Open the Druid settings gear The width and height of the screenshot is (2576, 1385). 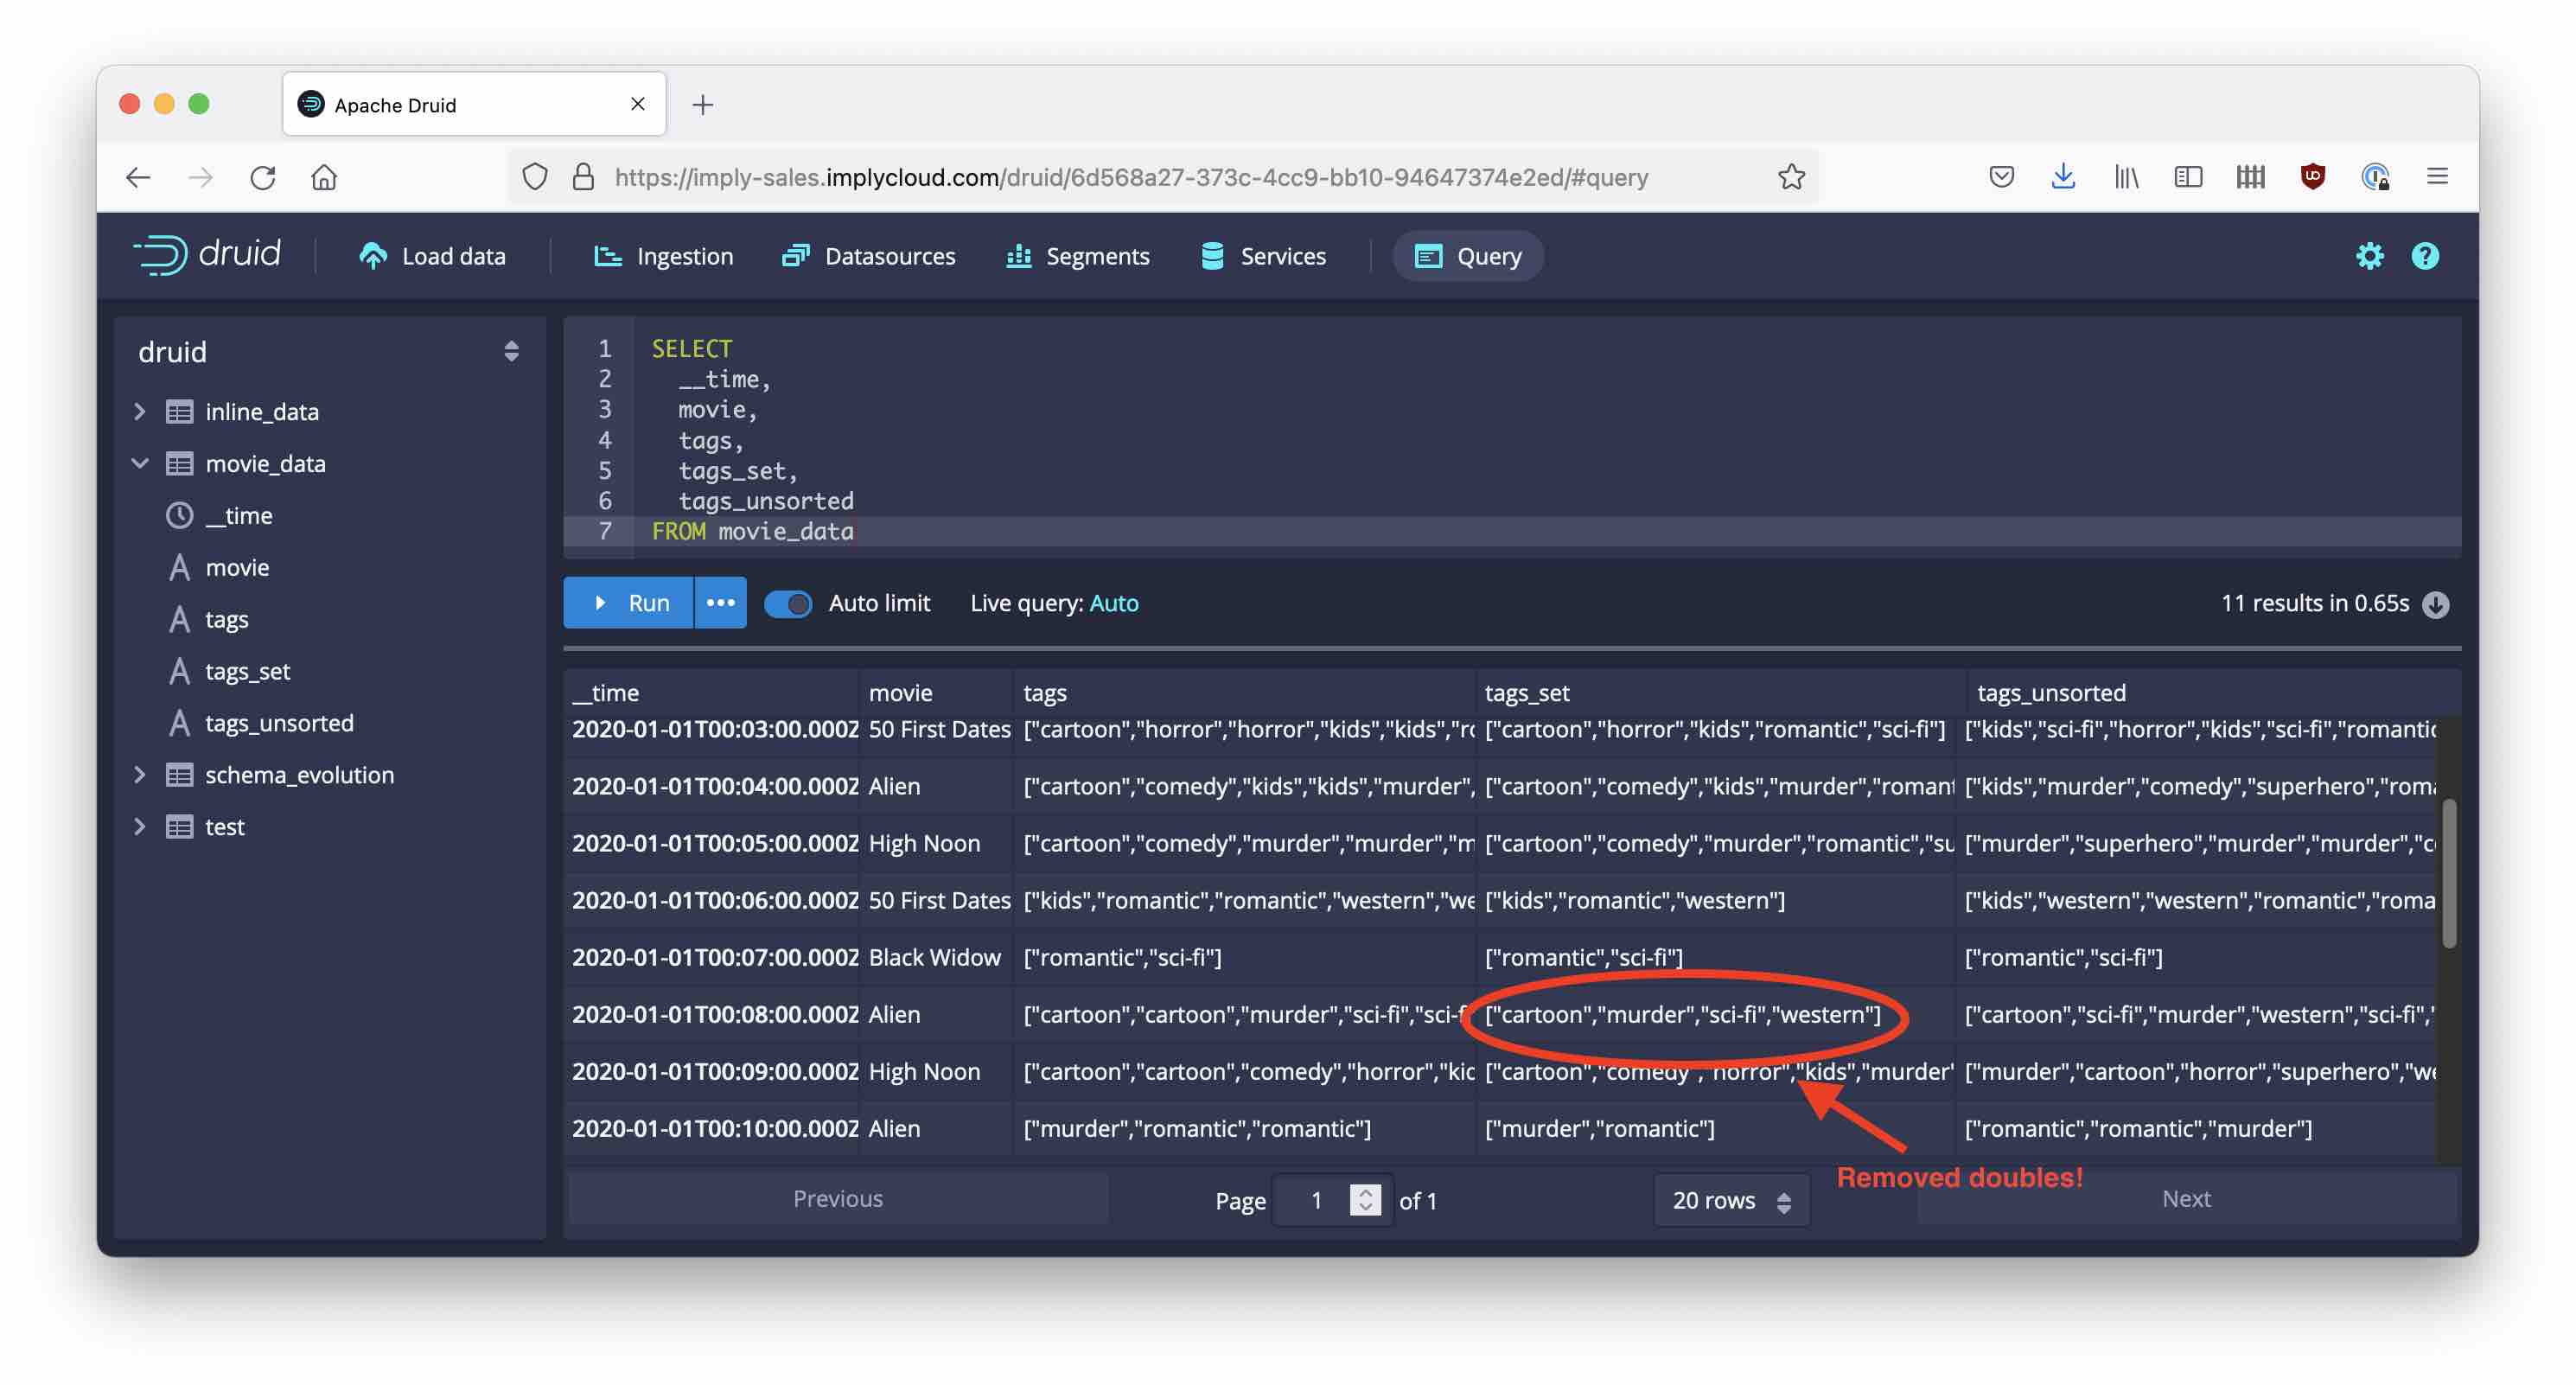(2370, 256)
